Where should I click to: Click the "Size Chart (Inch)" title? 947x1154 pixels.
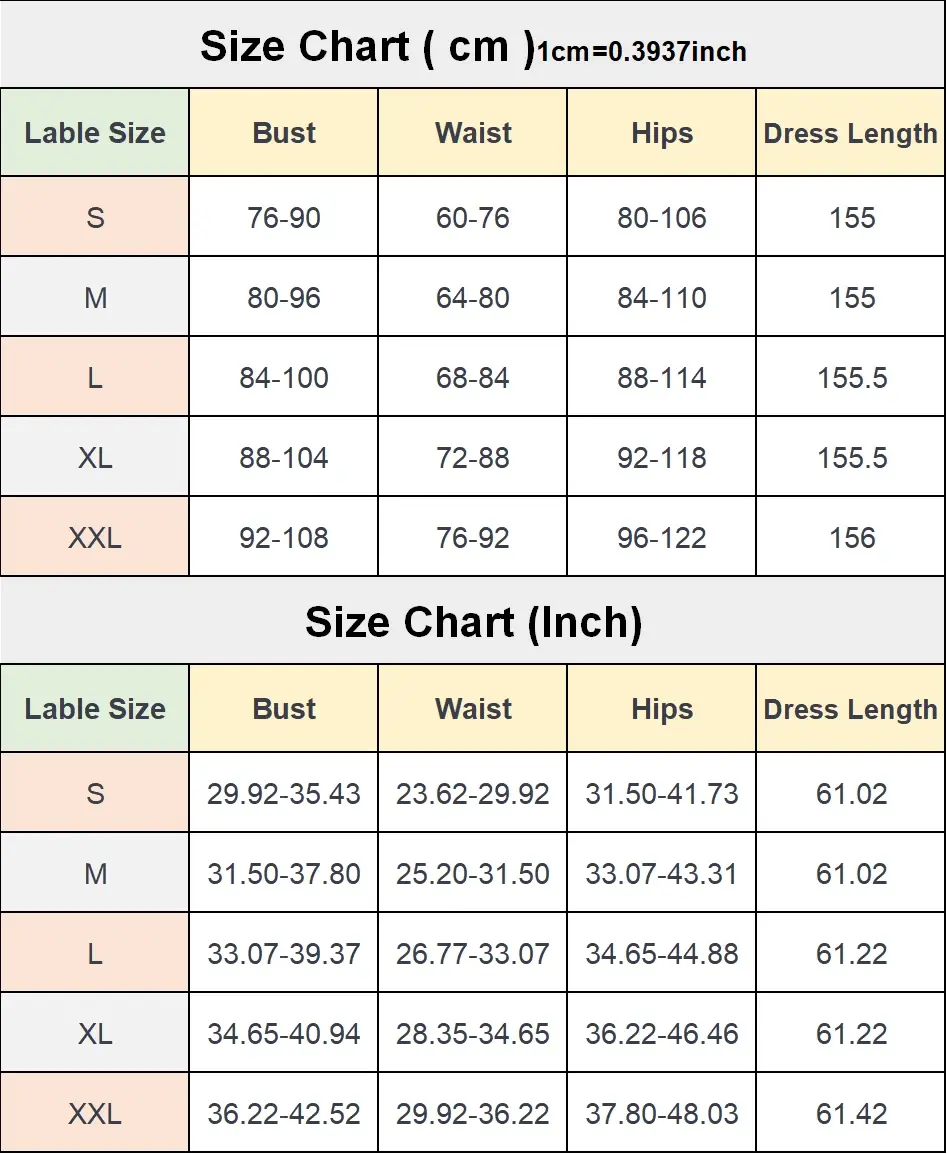[x=473, y=622]
